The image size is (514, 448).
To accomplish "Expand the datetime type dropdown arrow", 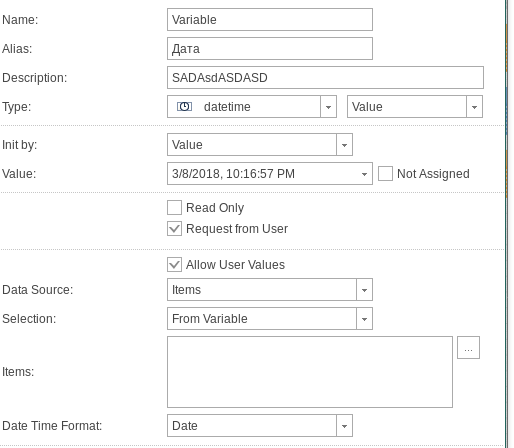I will 328,107.
